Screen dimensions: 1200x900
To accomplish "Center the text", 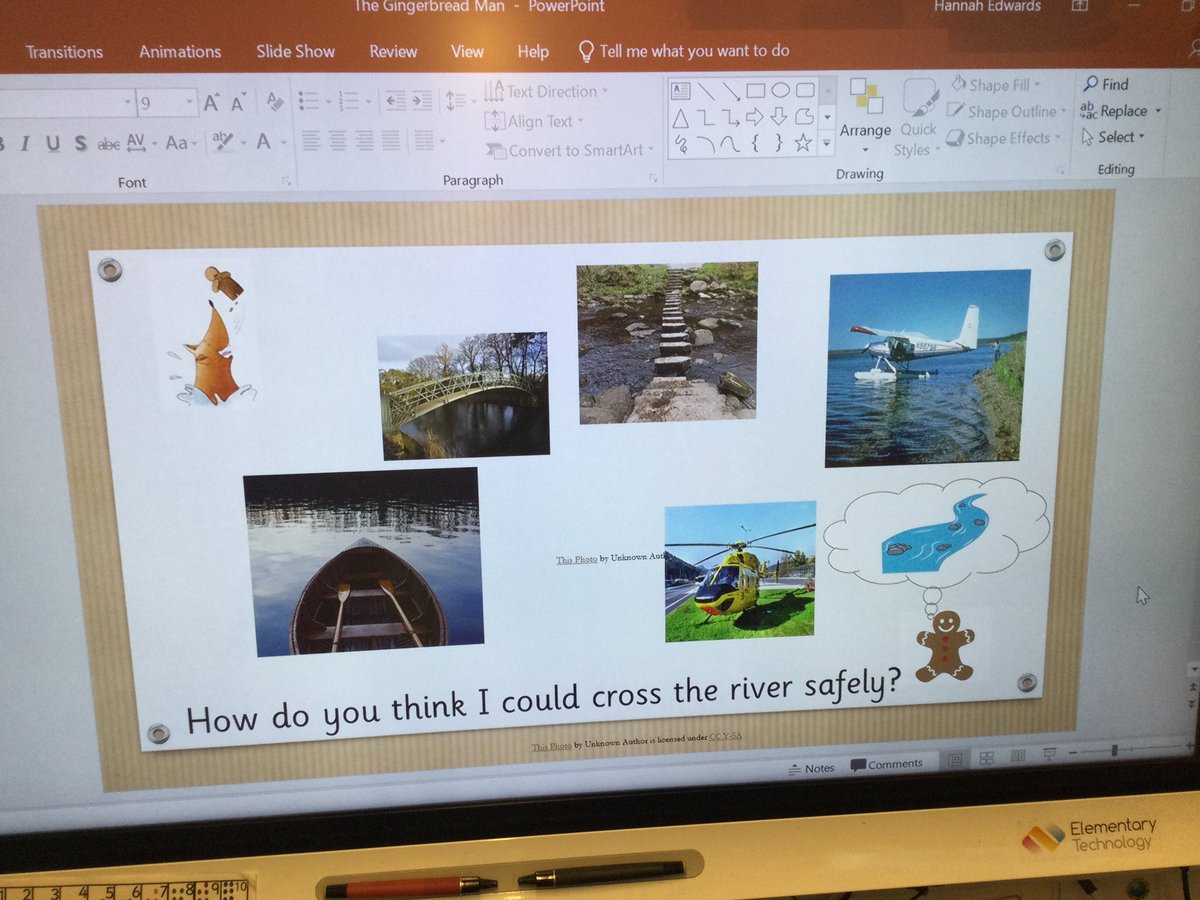I will [x=340, y=141].
